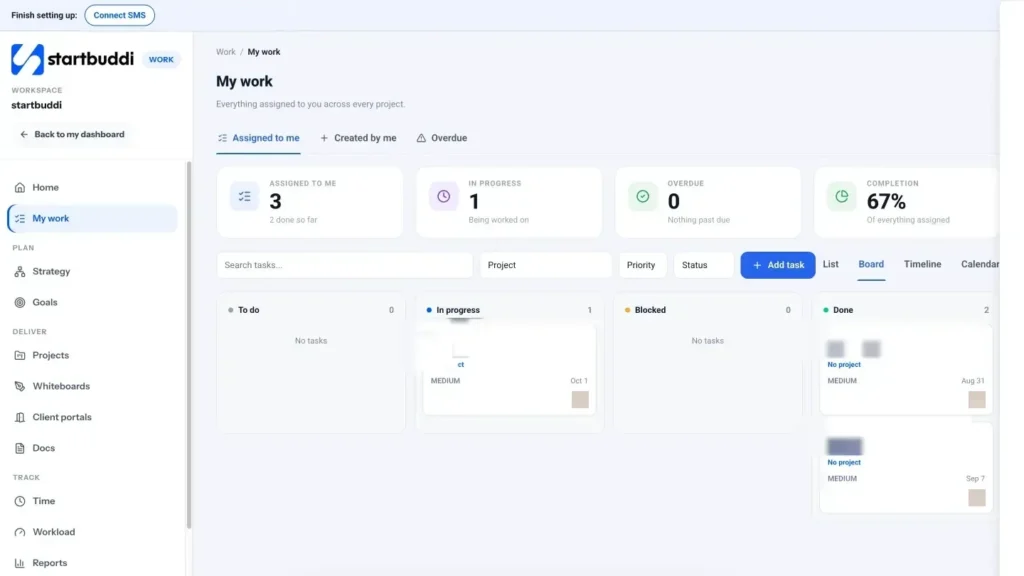
Task: Open the Done task card dated Aug 31
Action: 906,370
